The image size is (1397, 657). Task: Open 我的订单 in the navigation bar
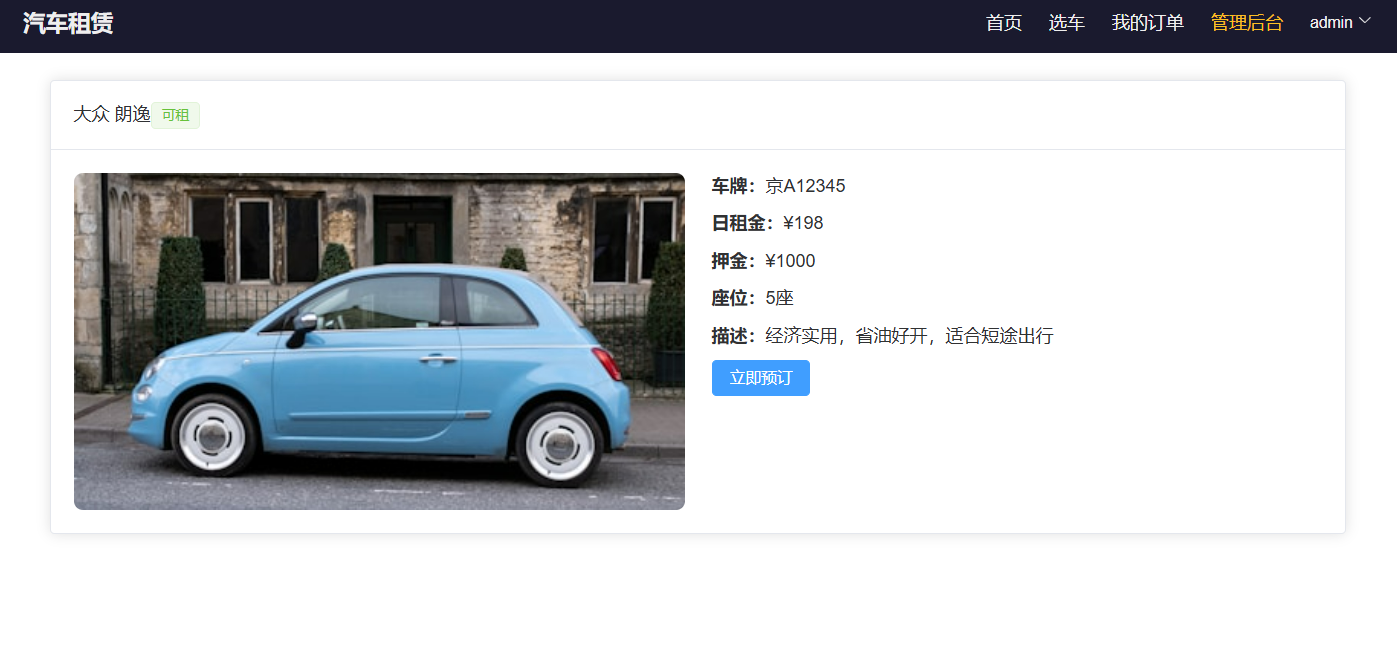[1148, 23]
